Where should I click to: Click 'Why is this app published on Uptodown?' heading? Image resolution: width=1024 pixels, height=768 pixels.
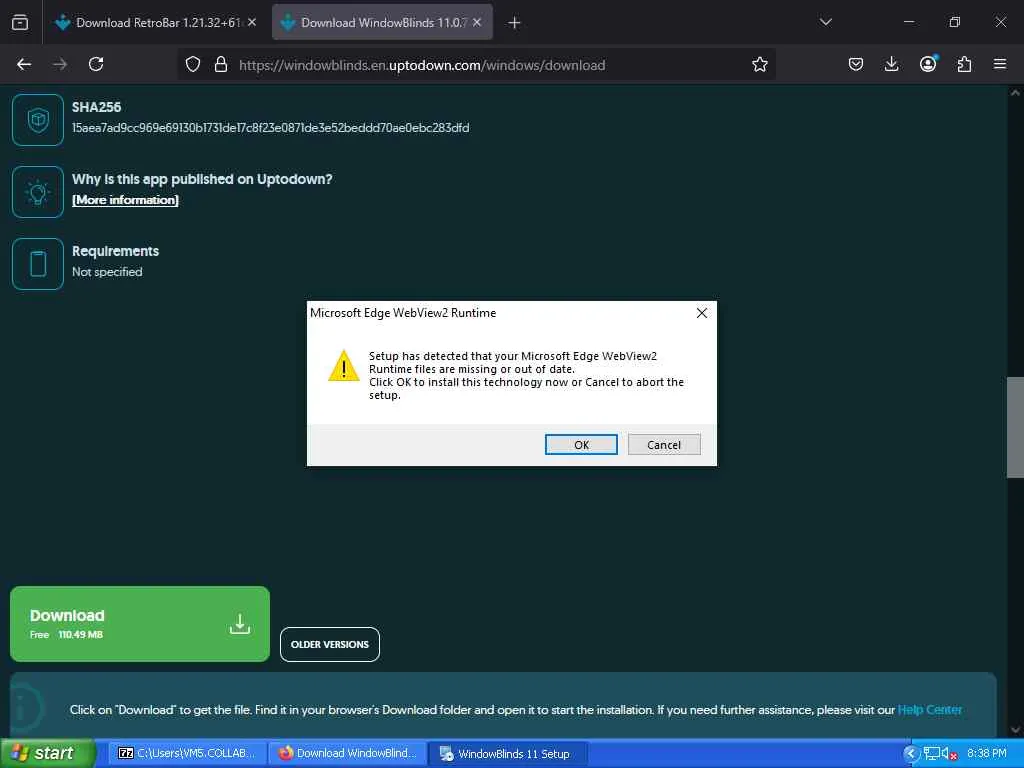pyautogui.click(x=202, y=179)
